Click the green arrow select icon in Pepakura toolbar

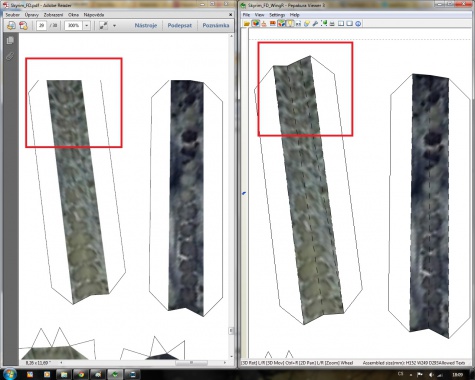(324, 24)
